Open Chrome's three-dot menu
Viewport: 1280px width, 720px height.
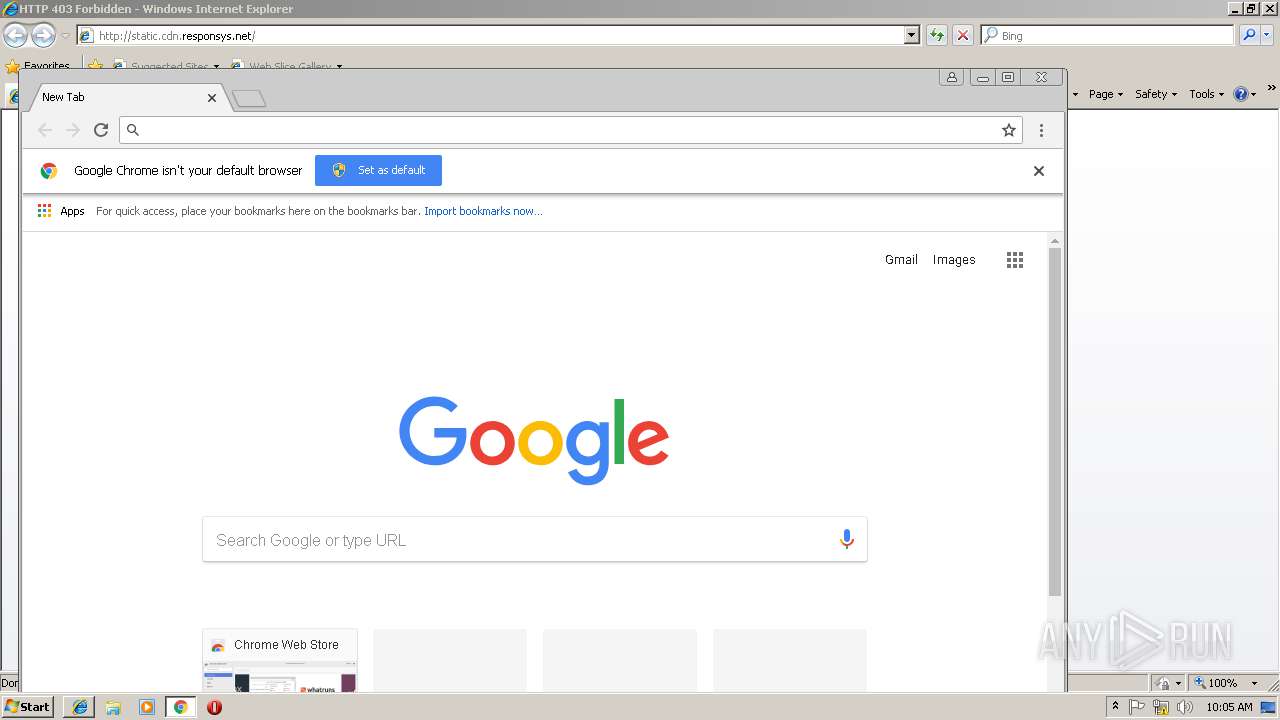tap(1041, 130)
